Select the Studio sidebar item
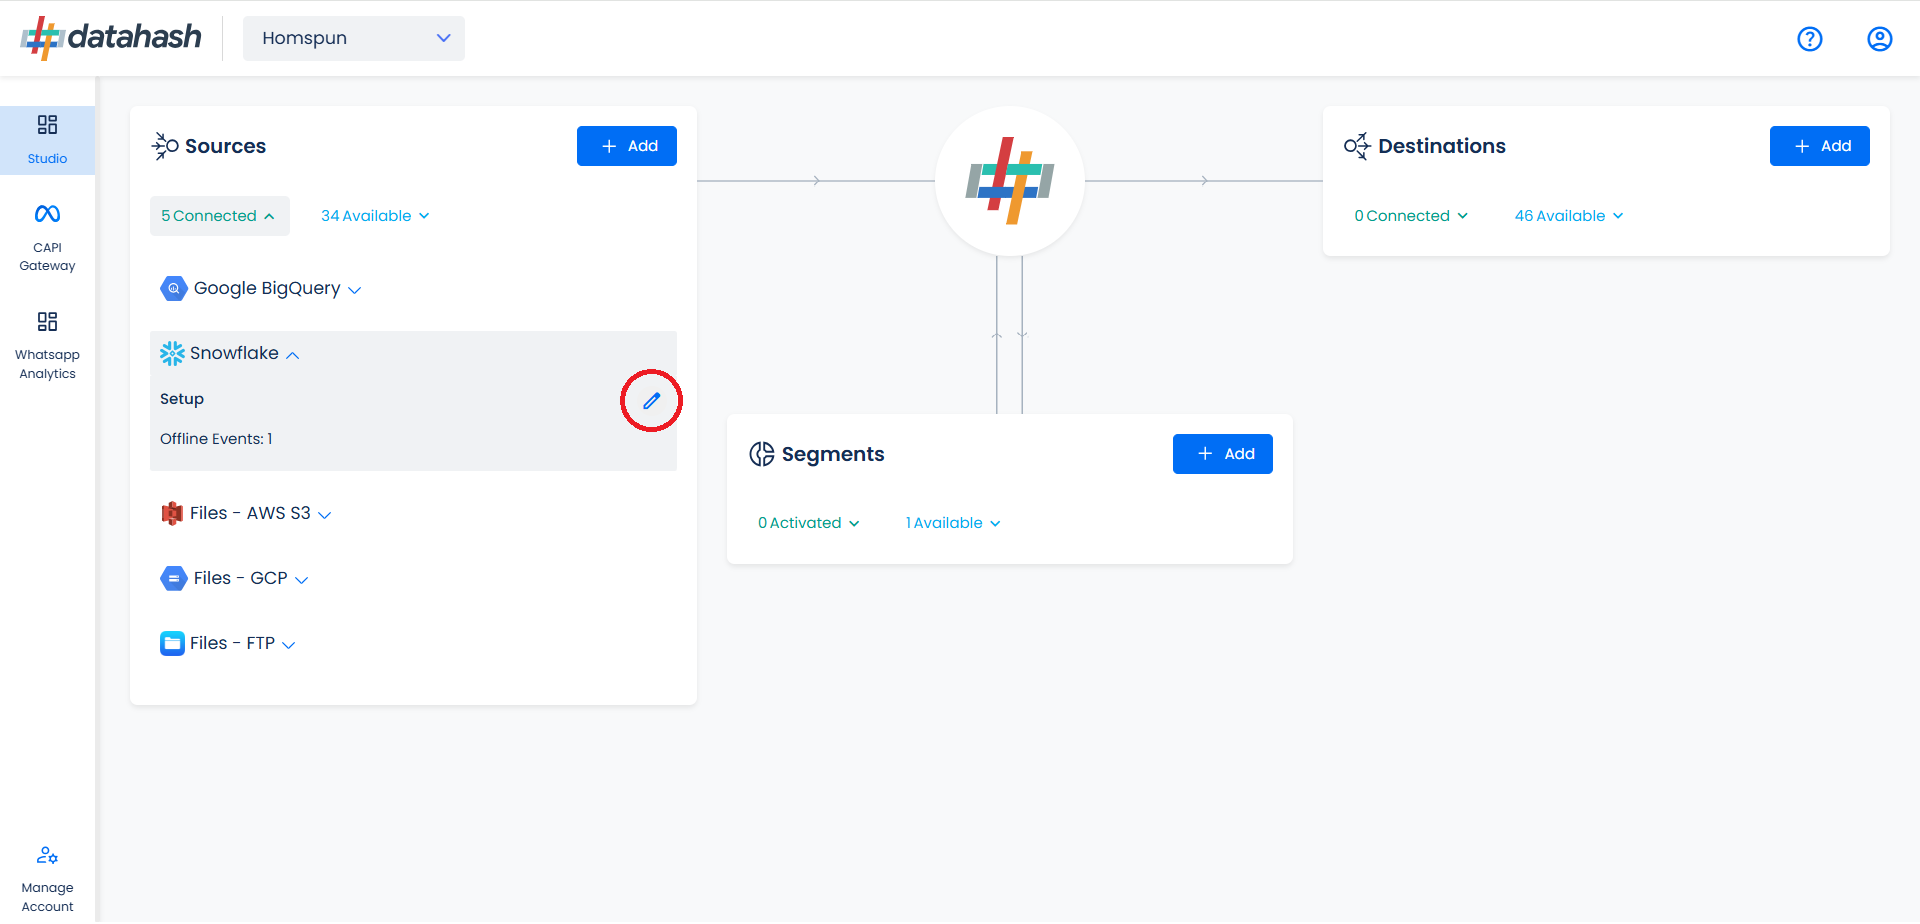This screenshot has height=924, width=1920. point(47,140)
